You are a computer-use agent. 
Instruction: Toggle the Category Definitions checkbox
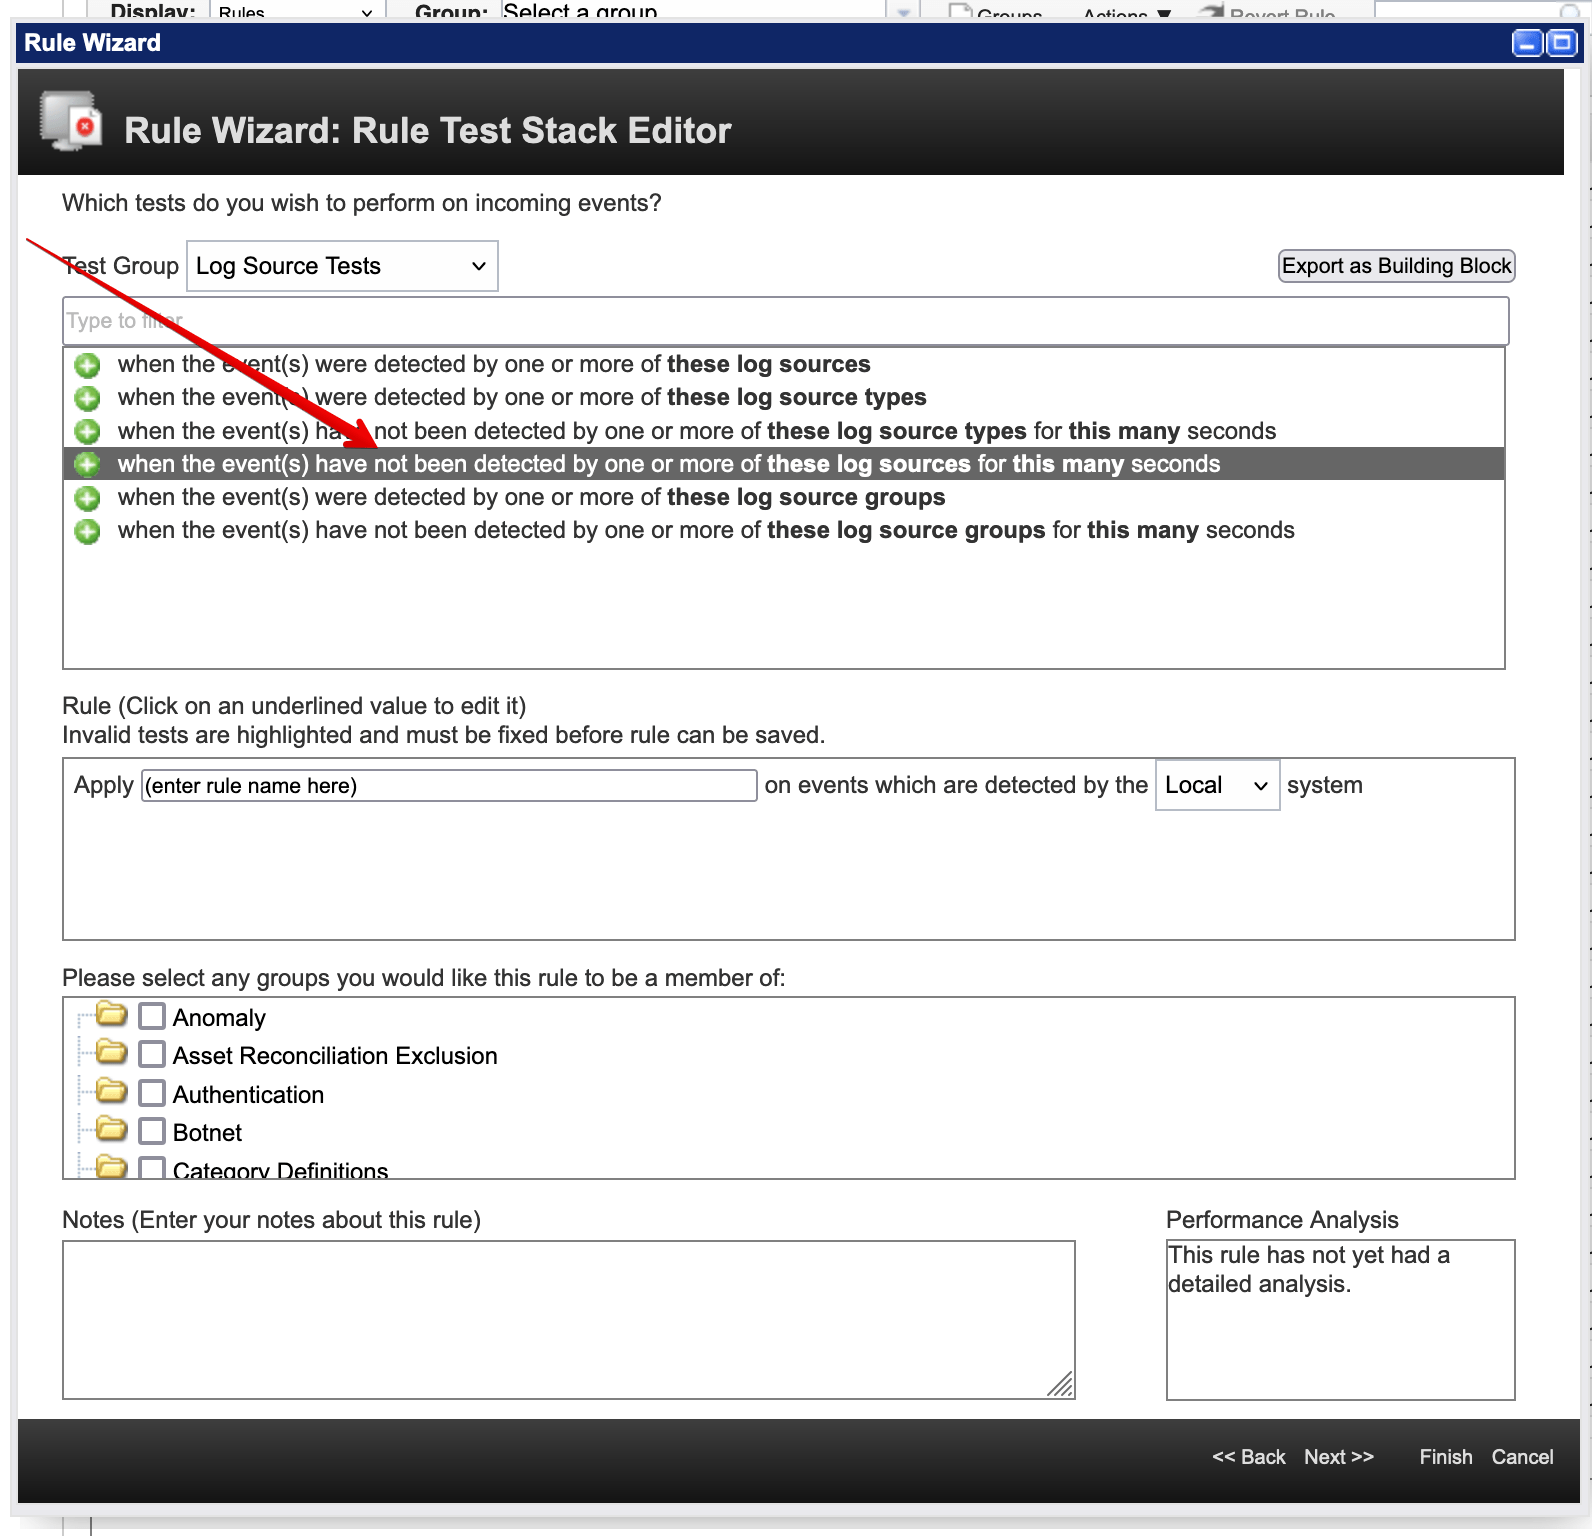(x=152, y=1168)
